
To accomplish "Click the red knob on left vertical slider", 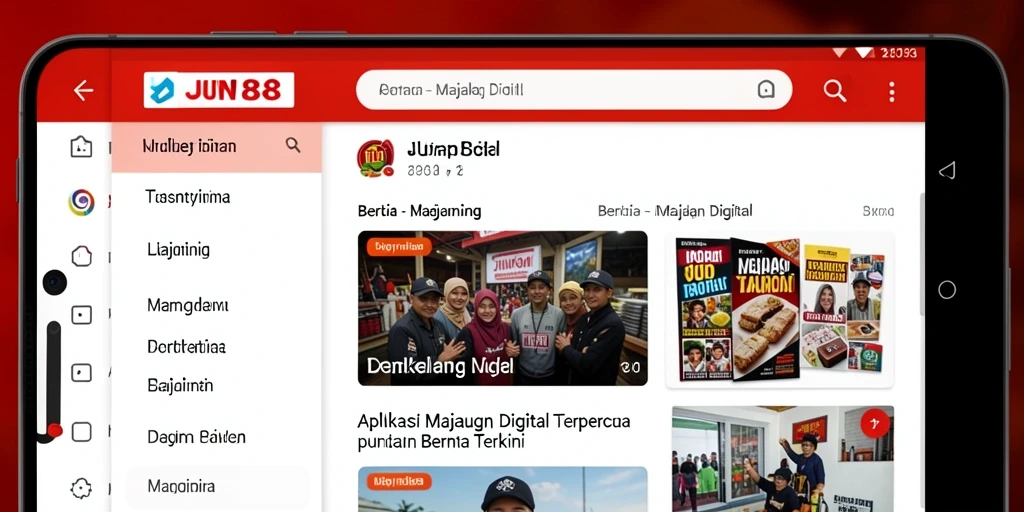I will tap(56, 430).
